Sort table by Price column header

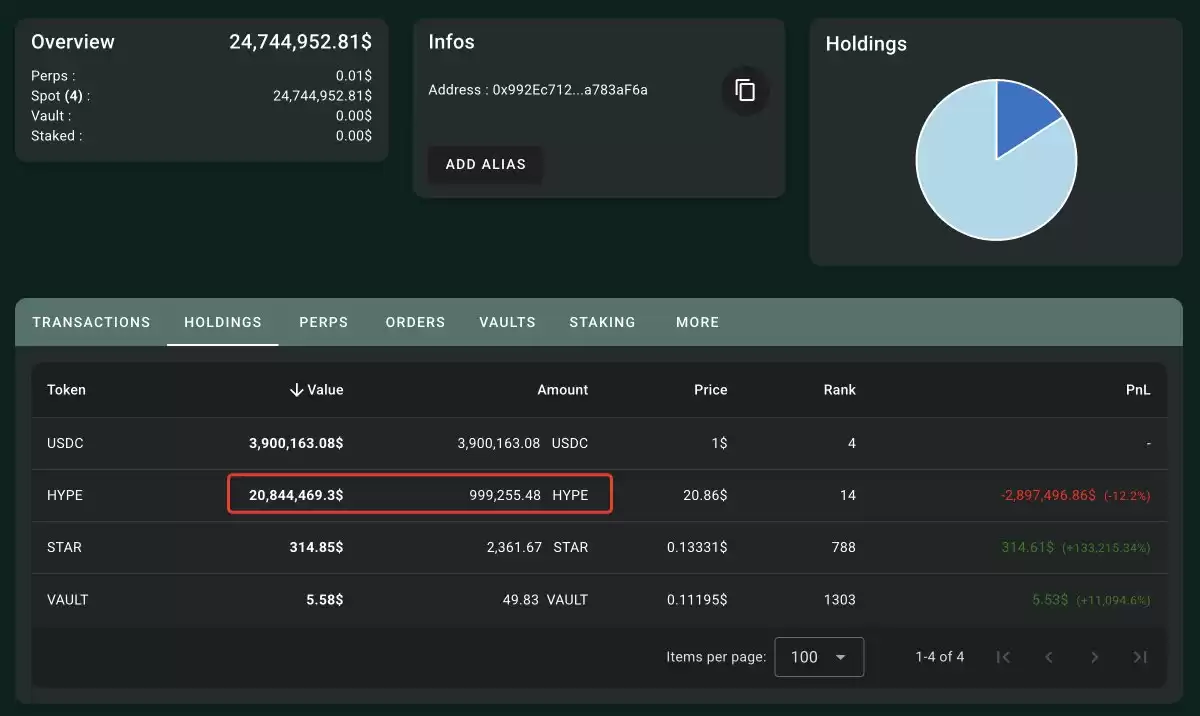pyautogui.click(x=711, y=390)
